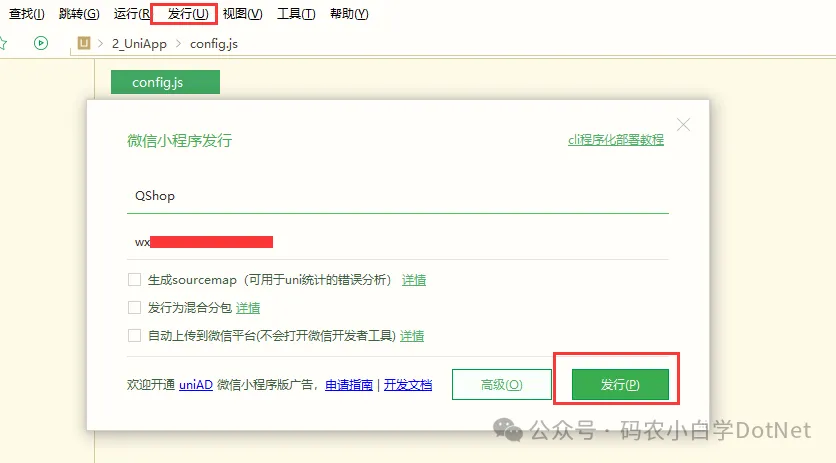The height and width of the screenshot is (463, 836).
Task: Open the 申请指南 link
Action: 349,385
